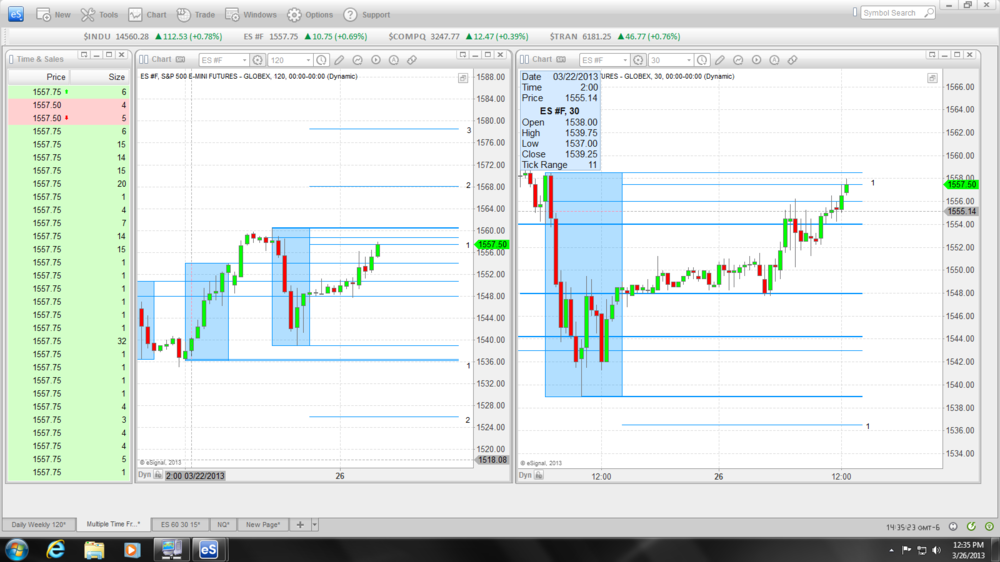Click the green connection status icon at bottom right
Image resolution: width=1000 pixels, height=562 pixels.
[989, 526]
